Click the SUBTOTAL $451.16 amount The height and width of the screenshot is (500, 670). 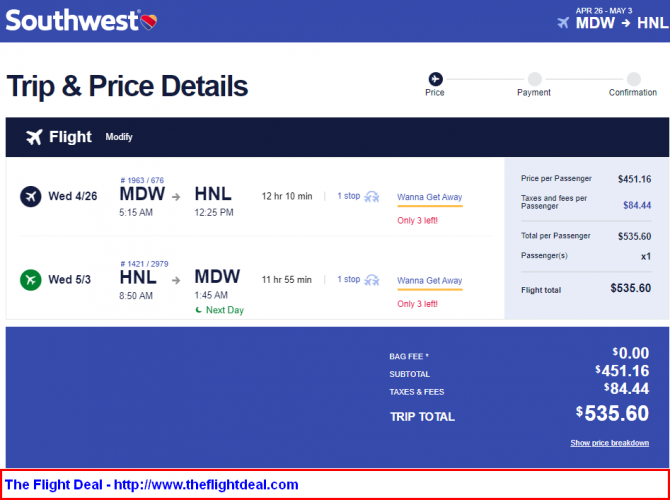[622, 371]
